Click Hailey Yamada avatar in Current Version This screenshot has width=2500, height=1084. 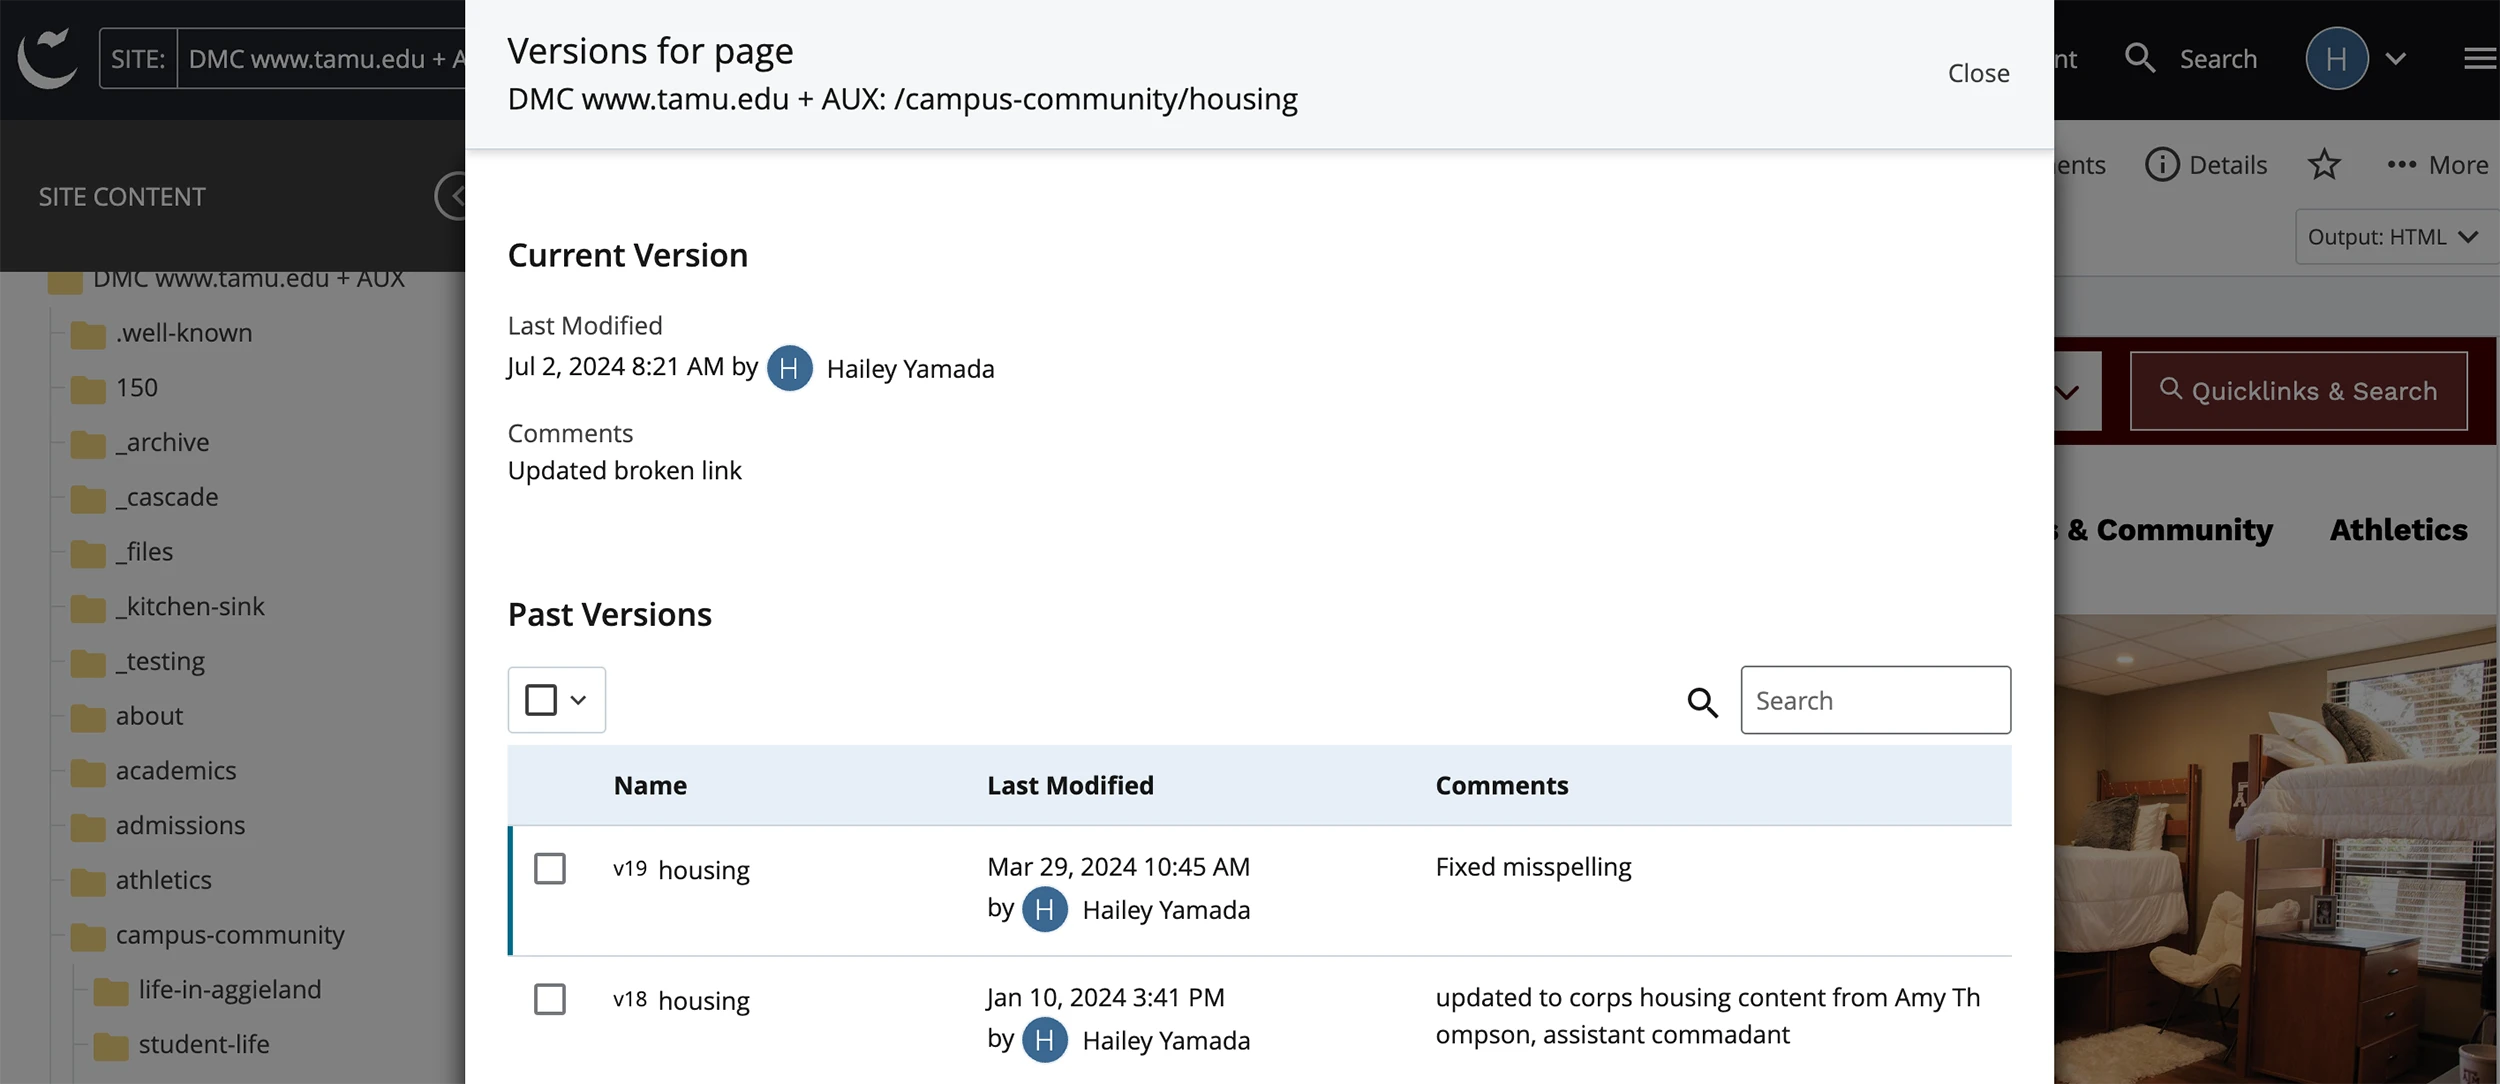coord(789,368)
